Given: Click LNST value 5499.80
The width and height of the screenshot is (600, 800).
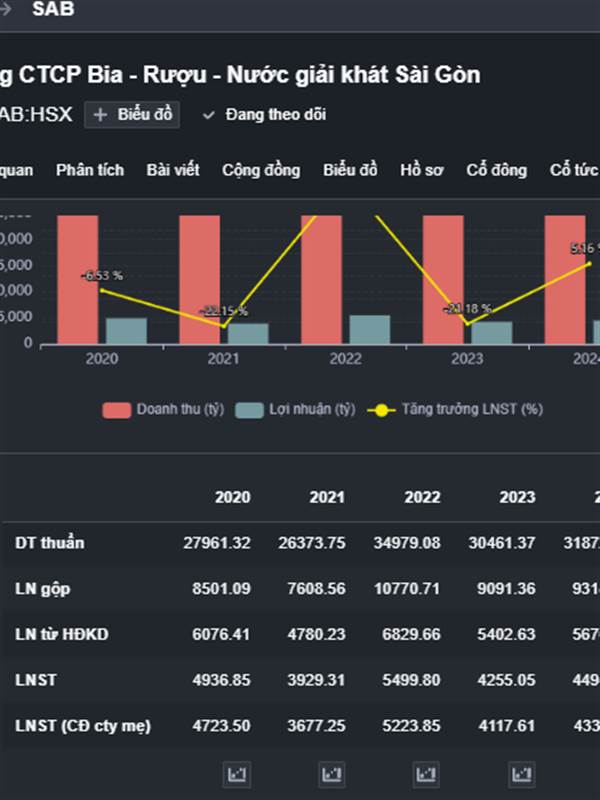Looking at the screenshot, I should click(411, 680).
